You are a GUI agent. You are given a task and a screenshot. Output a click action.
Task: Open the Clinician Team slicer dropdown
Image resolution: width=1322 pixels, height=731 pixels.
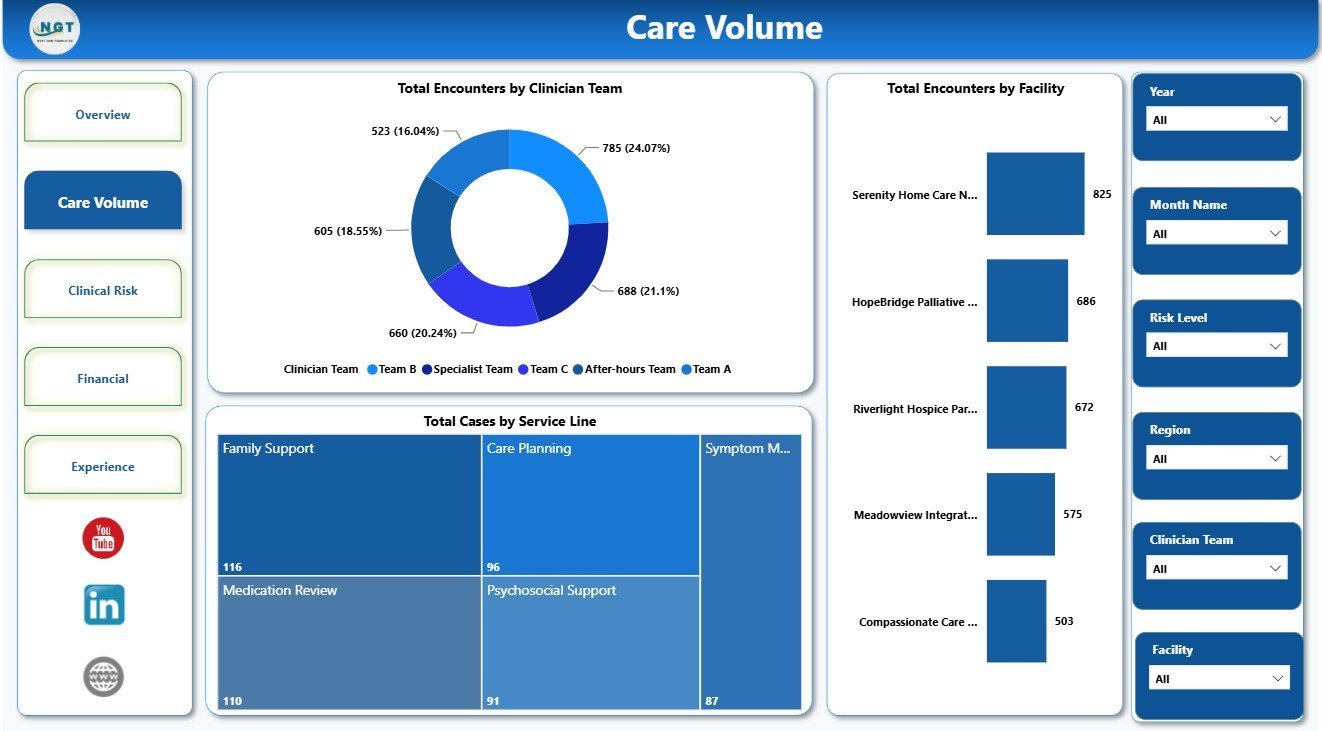[x=1216, y=568]
